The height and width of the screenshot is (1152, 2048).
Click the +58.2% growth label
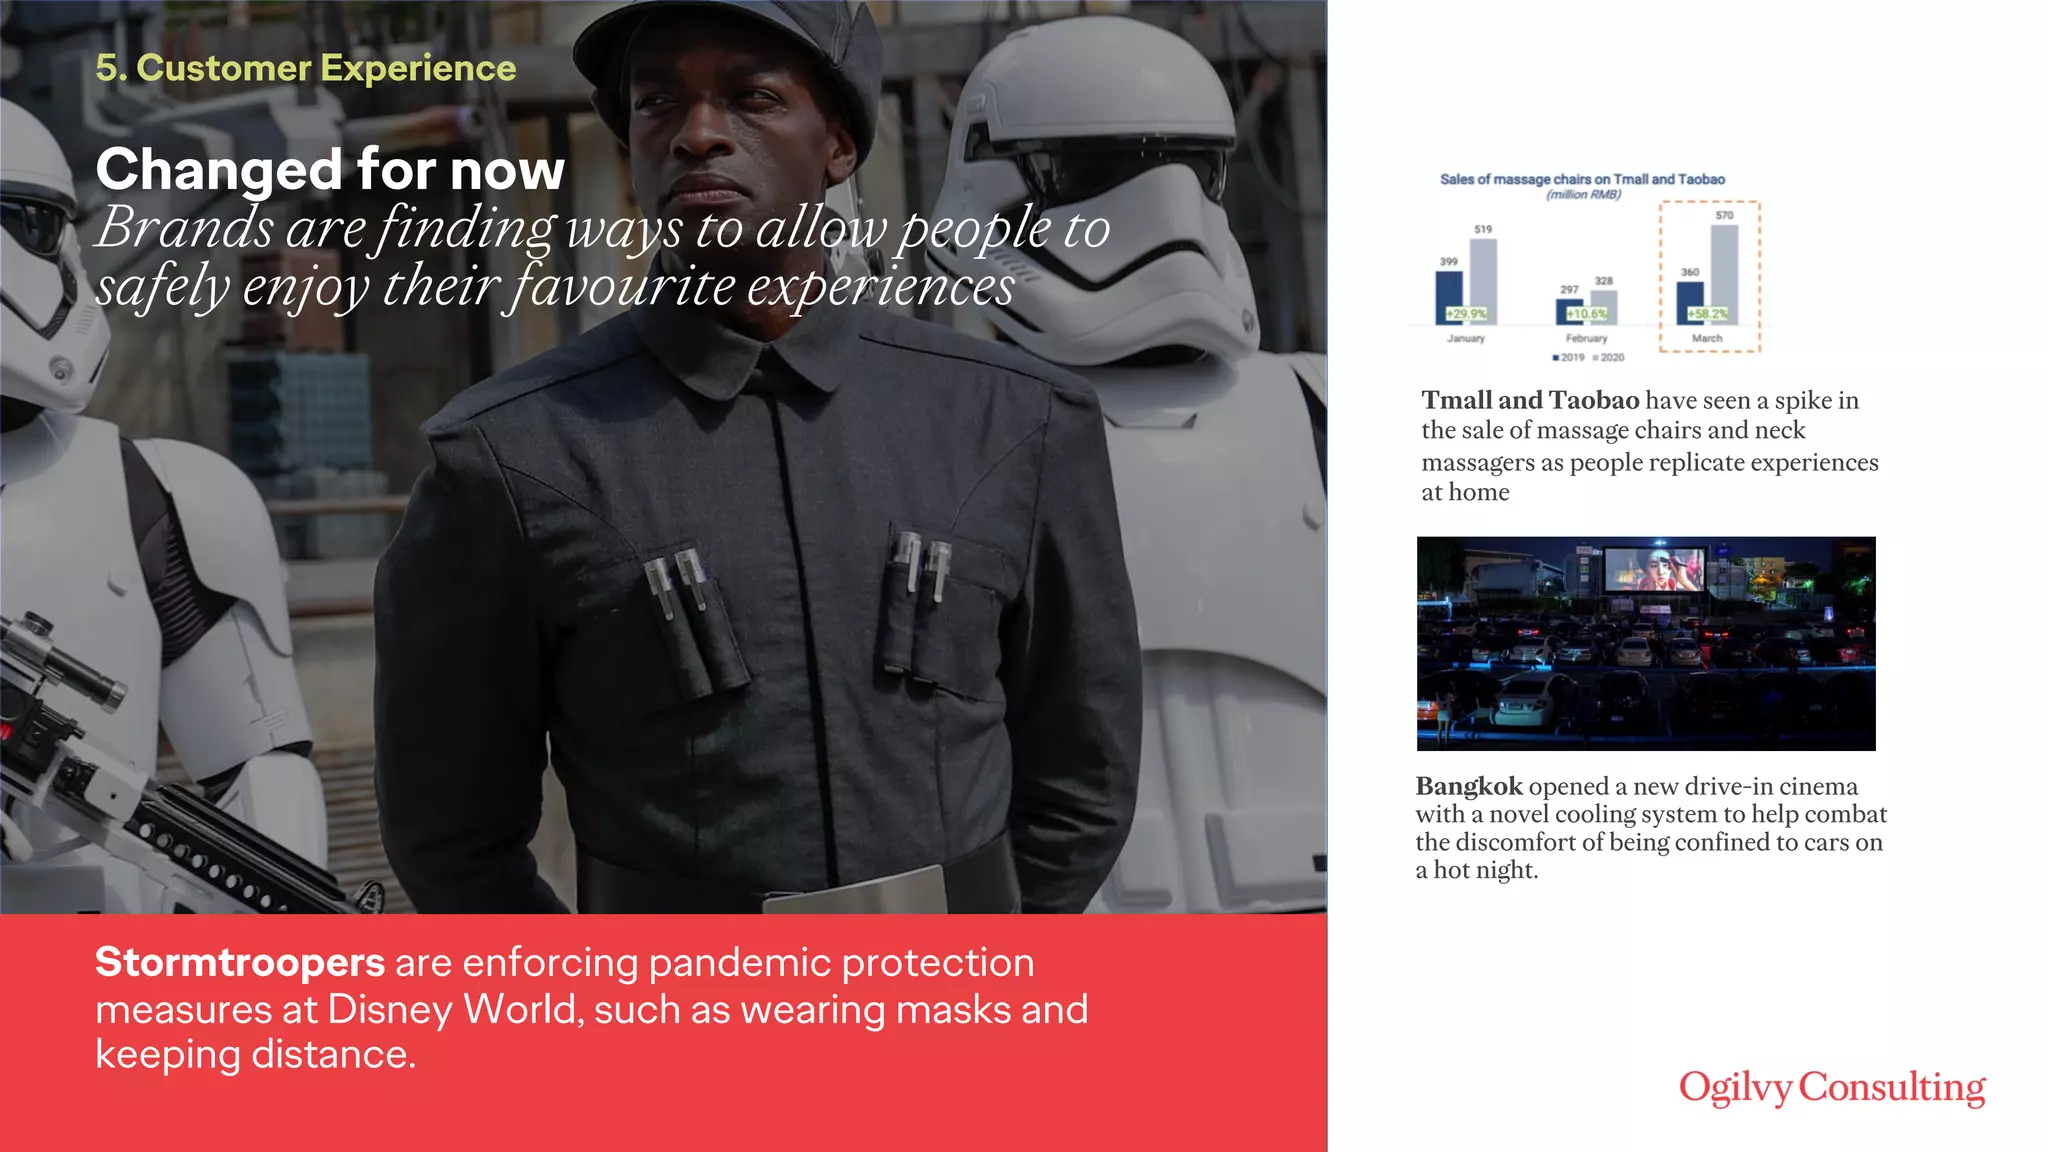point(1707,314)
